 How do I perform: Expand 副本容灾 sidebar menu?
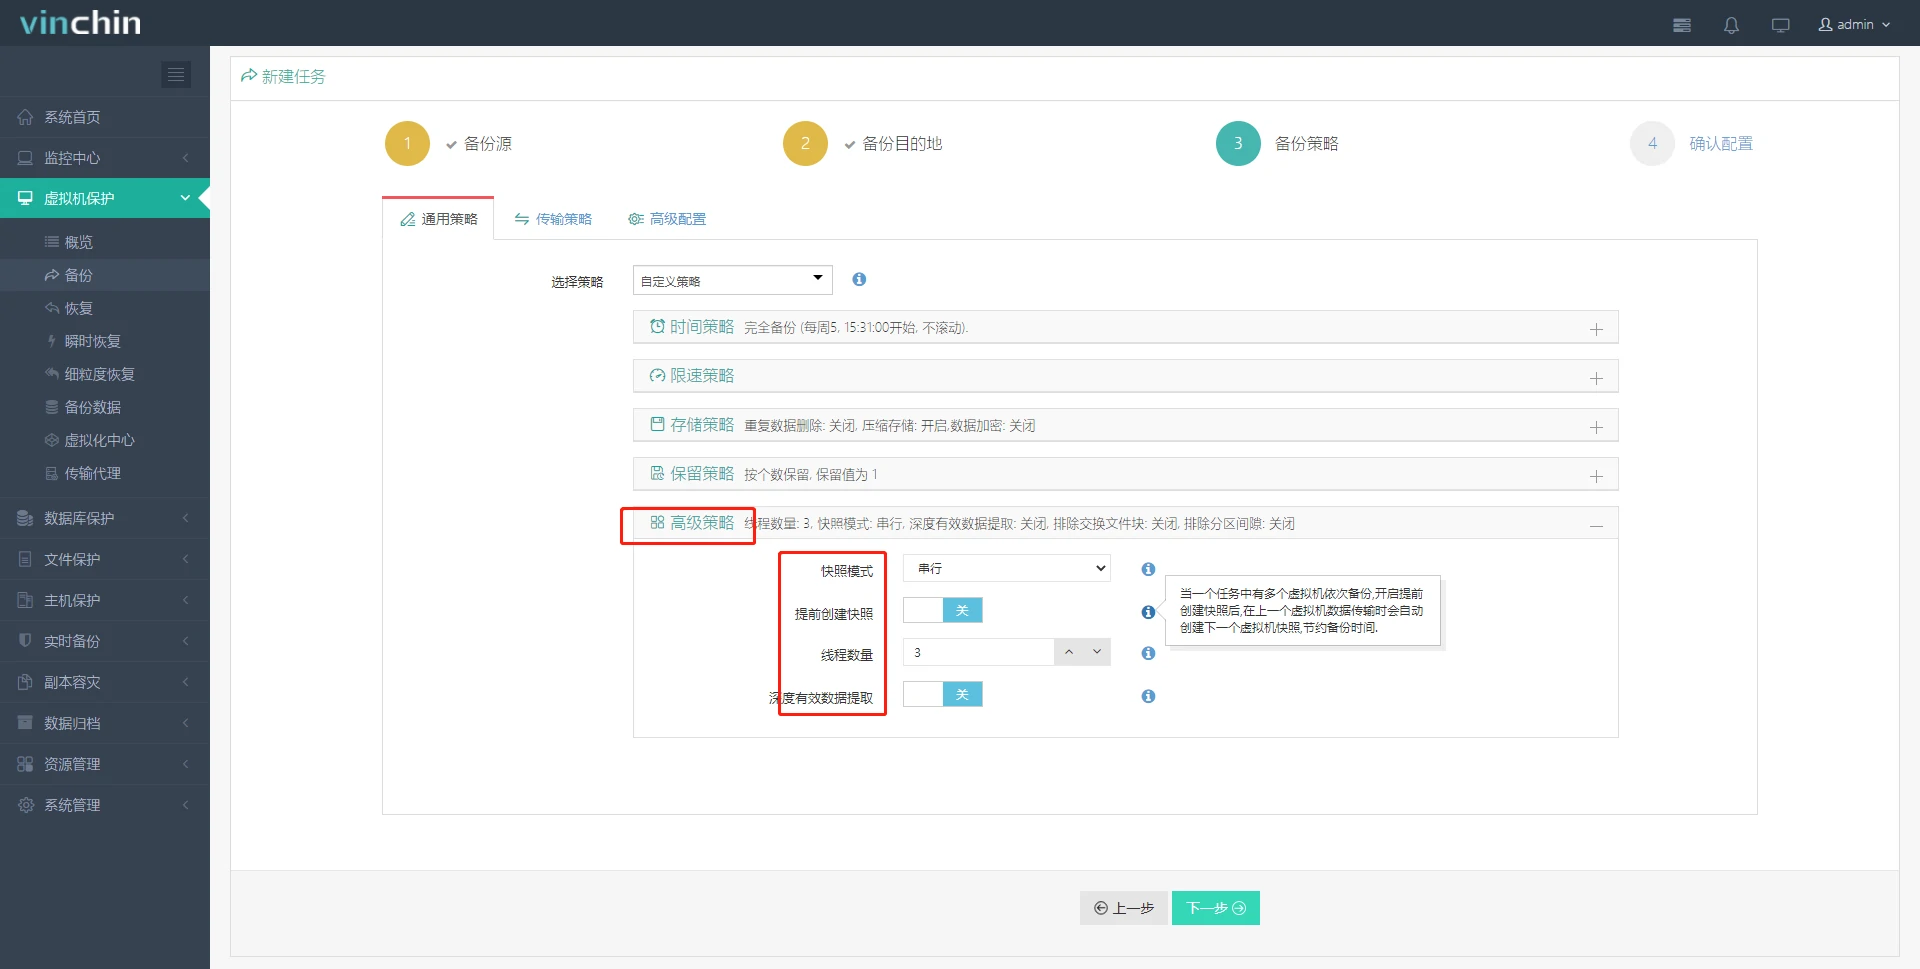click(105, 682)
